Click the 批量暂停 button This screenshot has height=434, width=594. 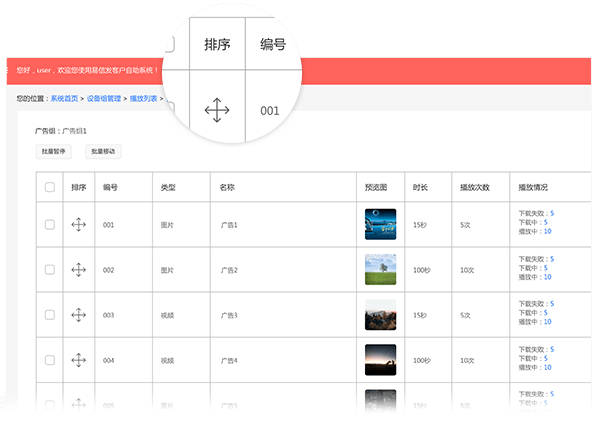coord(53,151)
